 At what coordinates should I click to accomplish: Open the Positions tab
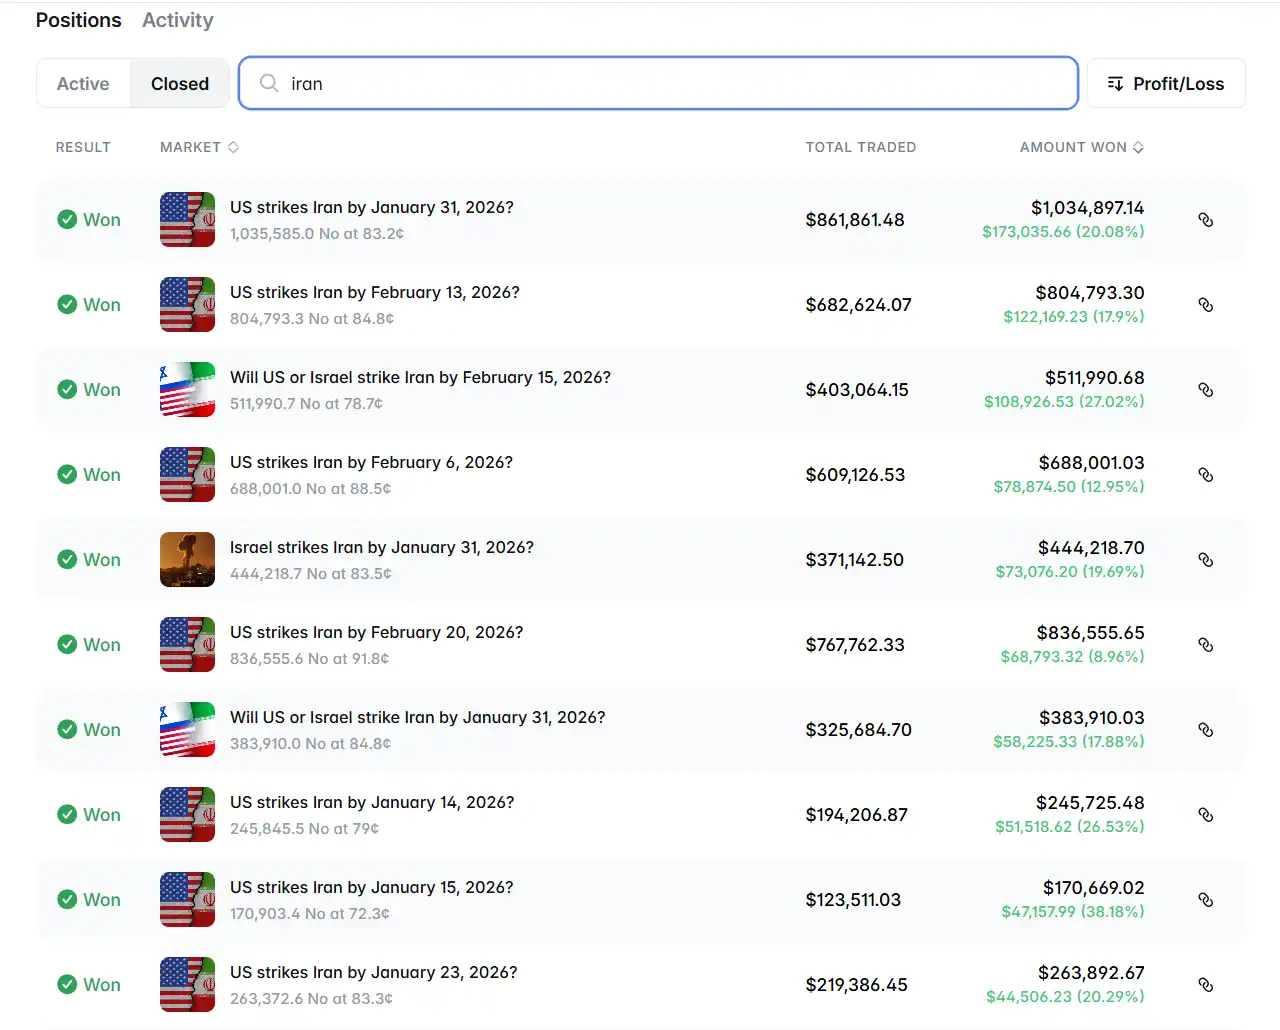click(78, 20)
